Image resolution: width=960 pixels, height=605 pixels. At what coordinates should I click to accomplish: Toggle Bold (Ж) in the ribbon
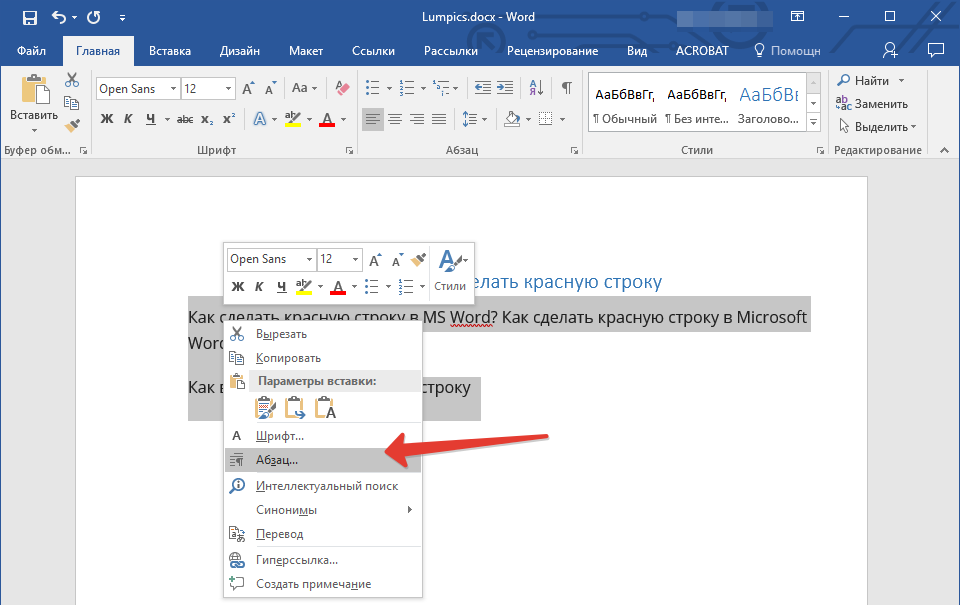(107, 119)
